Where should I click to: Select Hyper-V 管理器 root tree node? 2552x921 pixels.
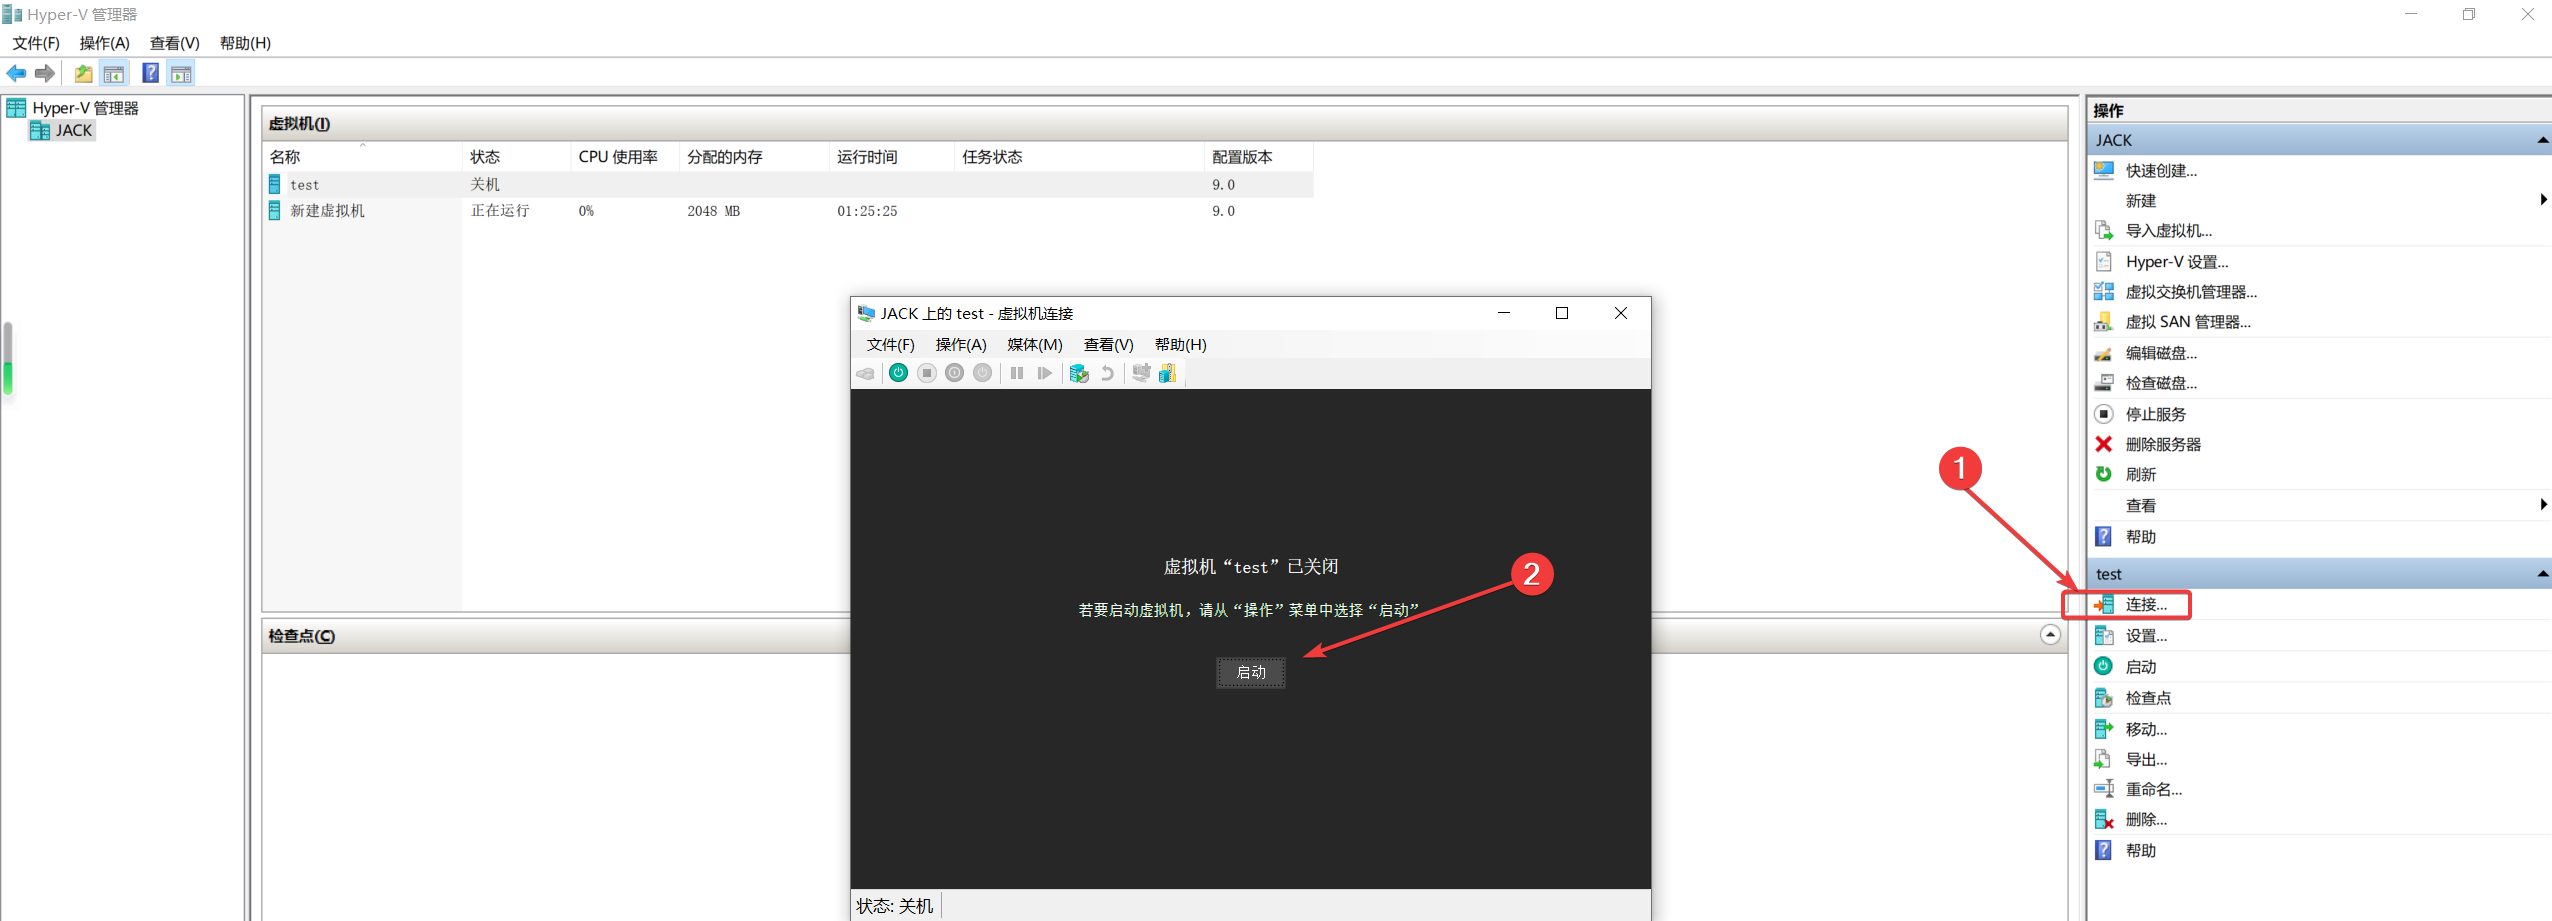85,108
